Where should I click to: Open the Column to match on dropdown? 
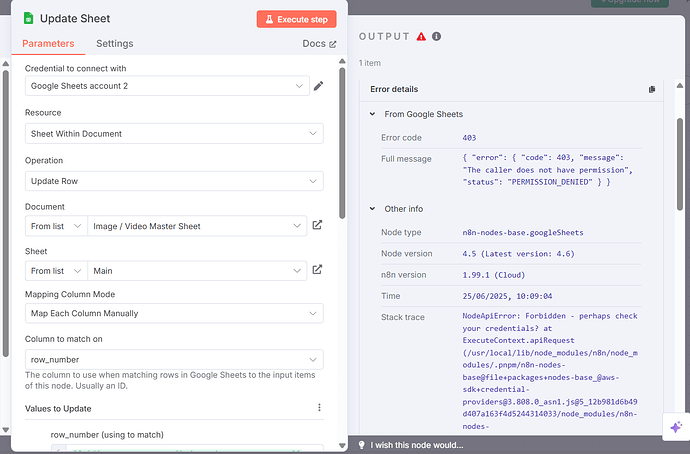point(174,359)
